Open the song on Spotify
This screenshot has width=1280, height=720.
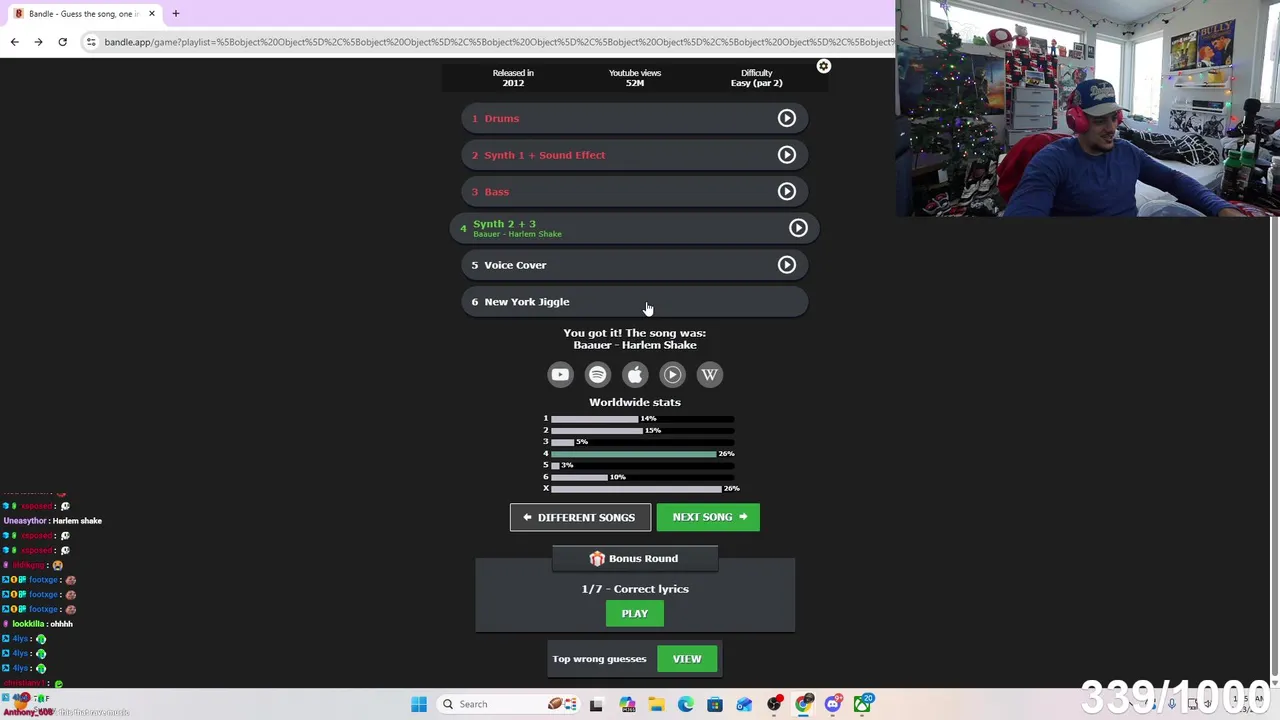click(597, 374)
